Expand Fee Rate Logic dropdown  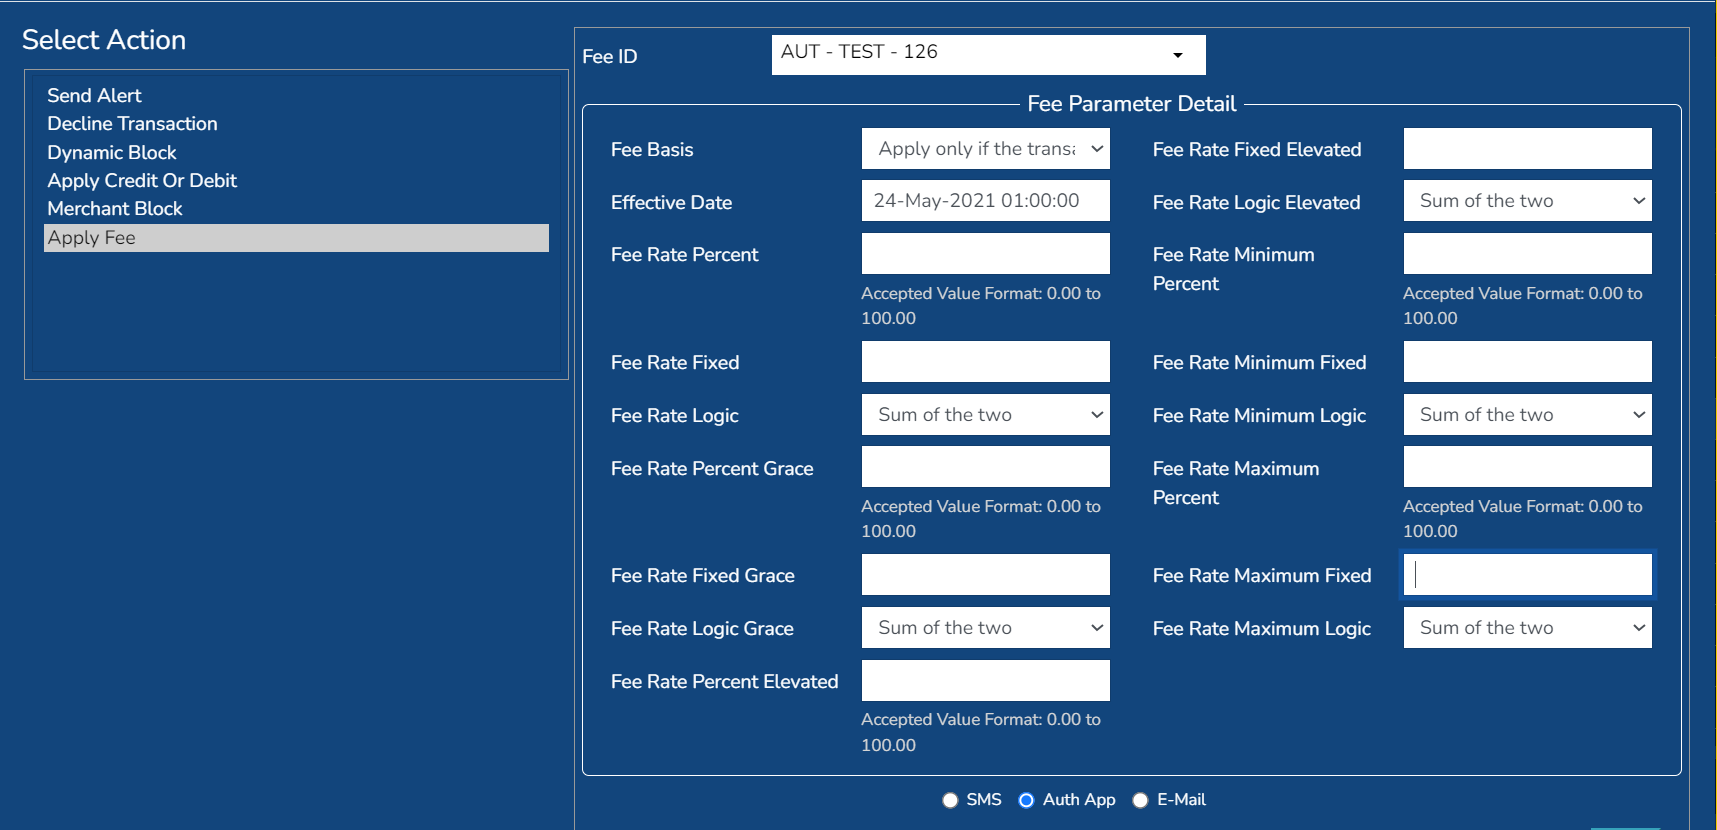pos(986,415)
